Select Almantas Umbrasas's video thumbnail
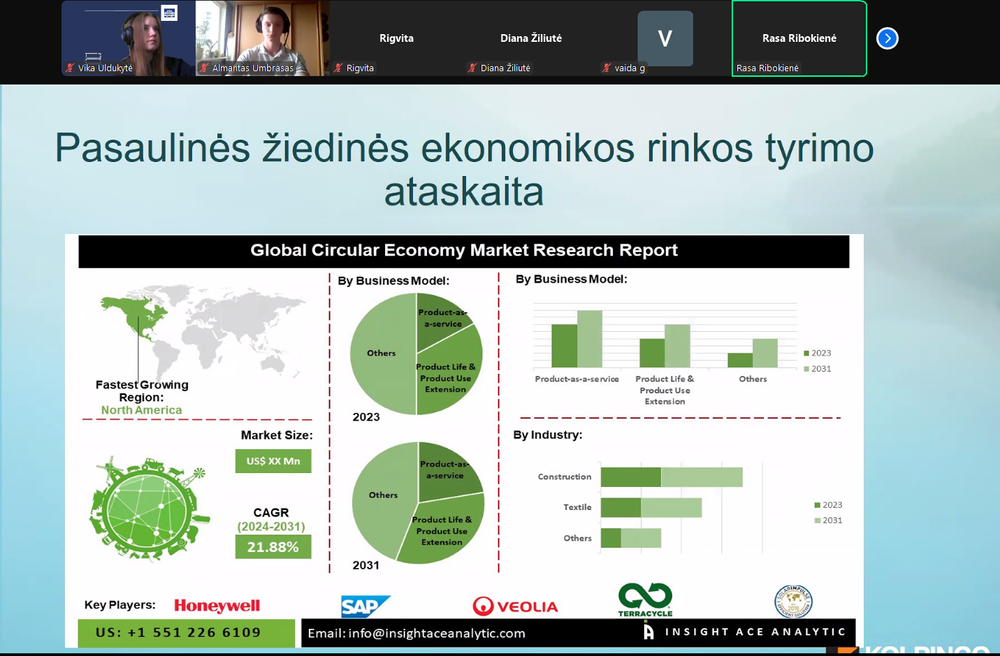1000x656 pixels. click(x=263, y=38)
